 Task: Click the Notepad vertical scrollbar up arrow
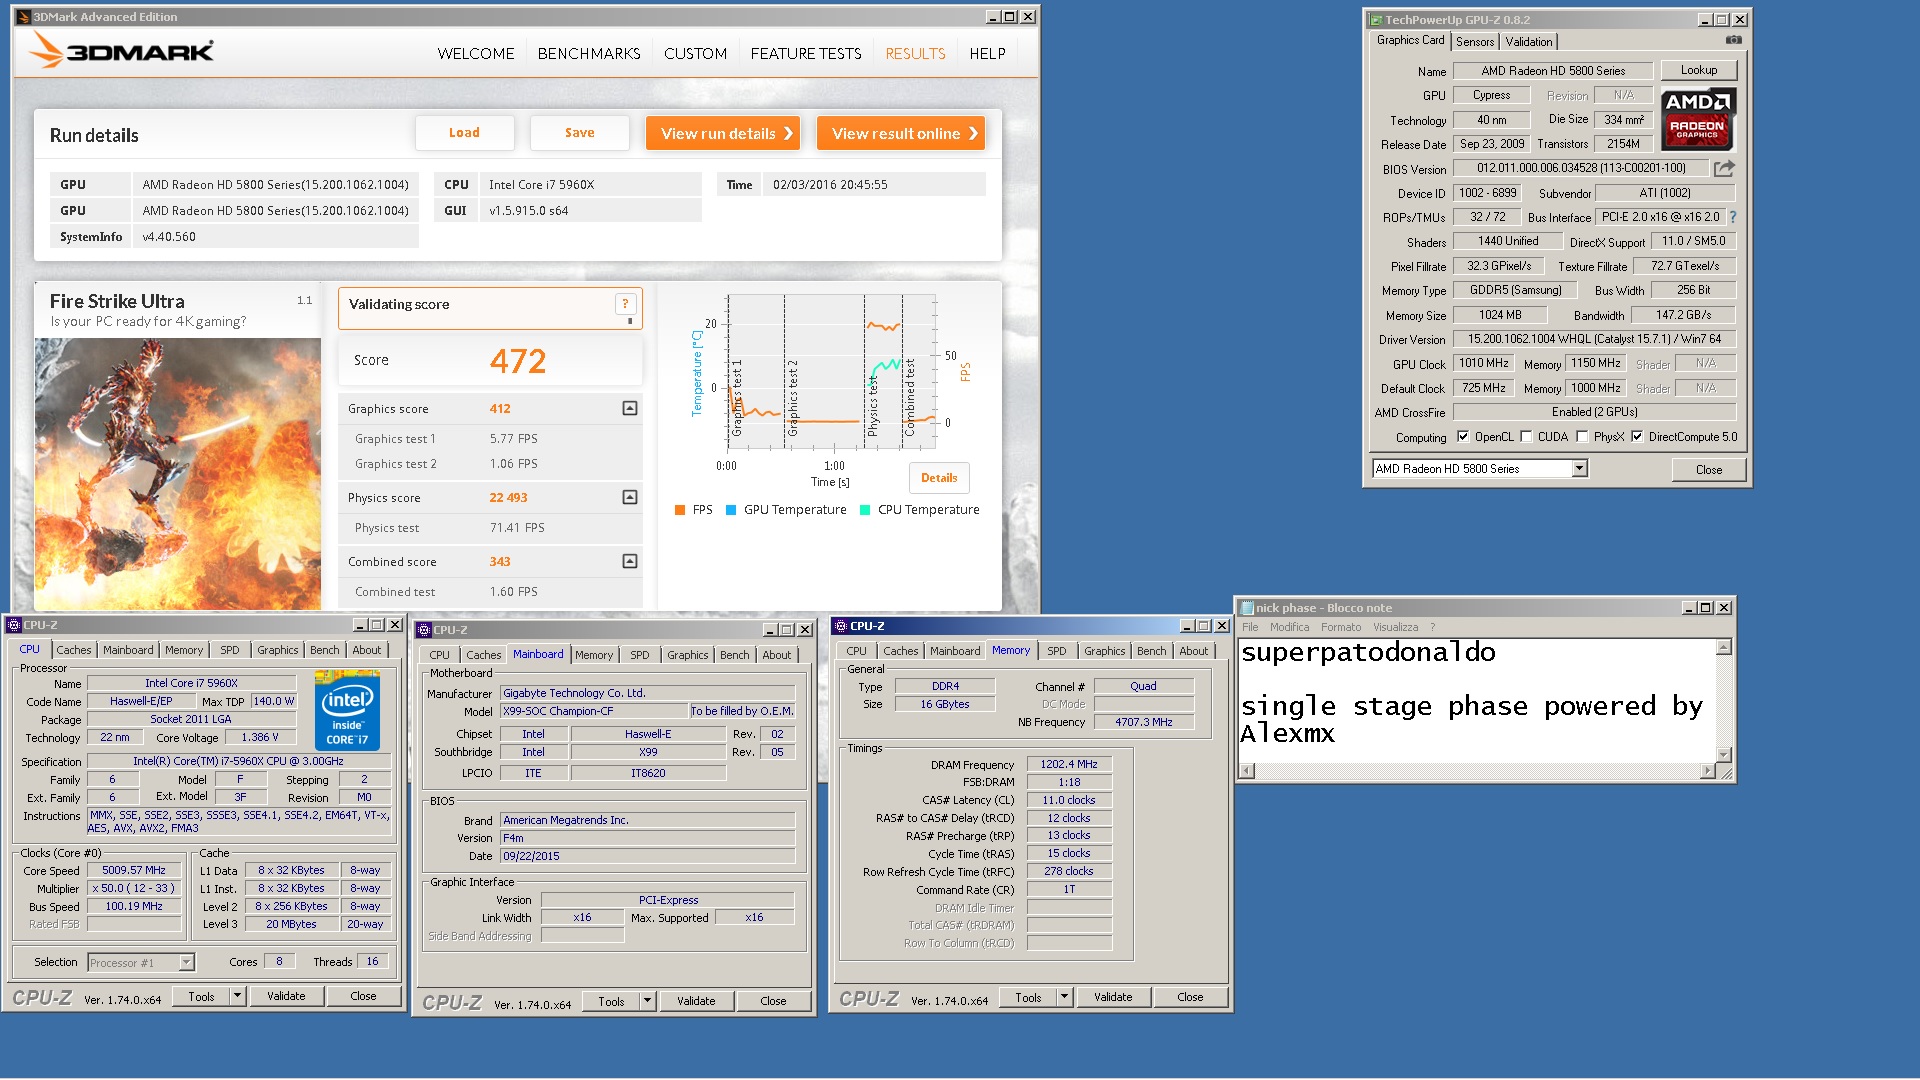point(1724,647)
